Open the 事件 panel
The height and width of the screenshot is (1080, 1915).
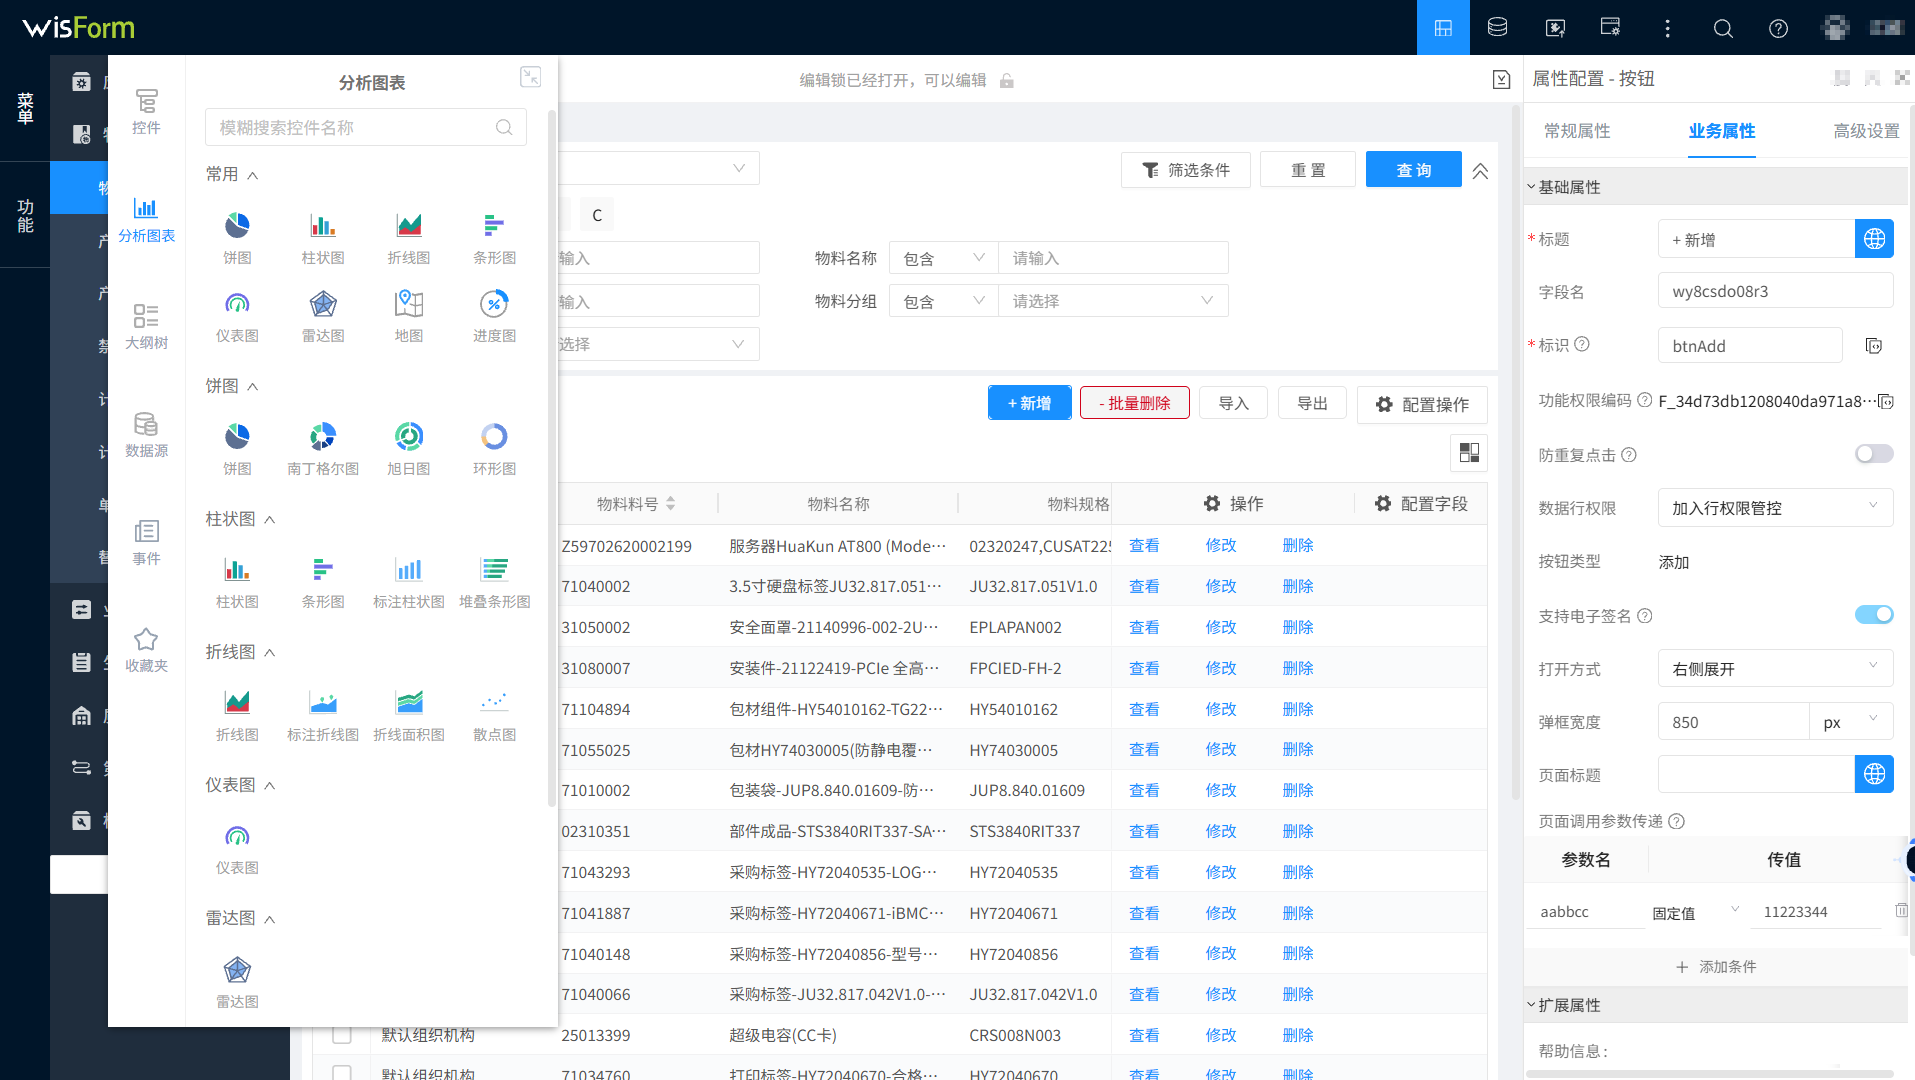(x=146, y=542)
